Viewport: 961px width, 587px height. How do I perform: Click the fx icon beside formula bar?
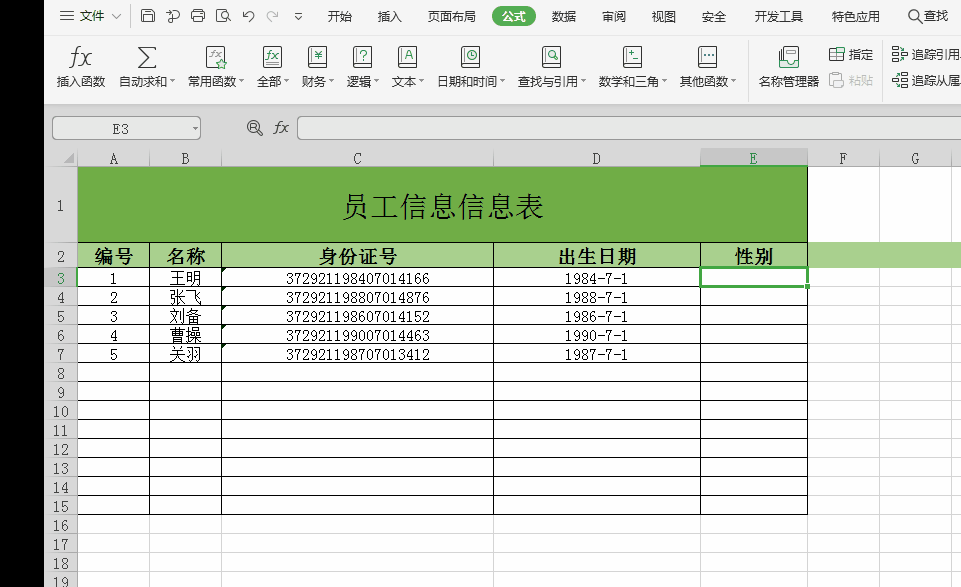coord(281,127)
